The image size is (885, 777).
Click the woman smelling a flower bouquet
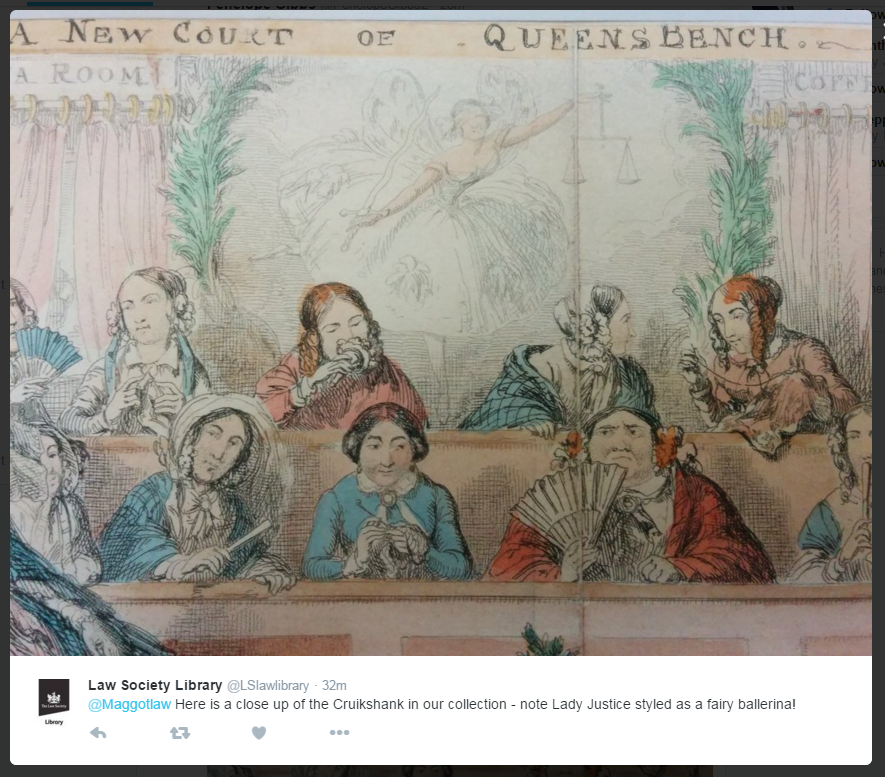tap(341, 358)
